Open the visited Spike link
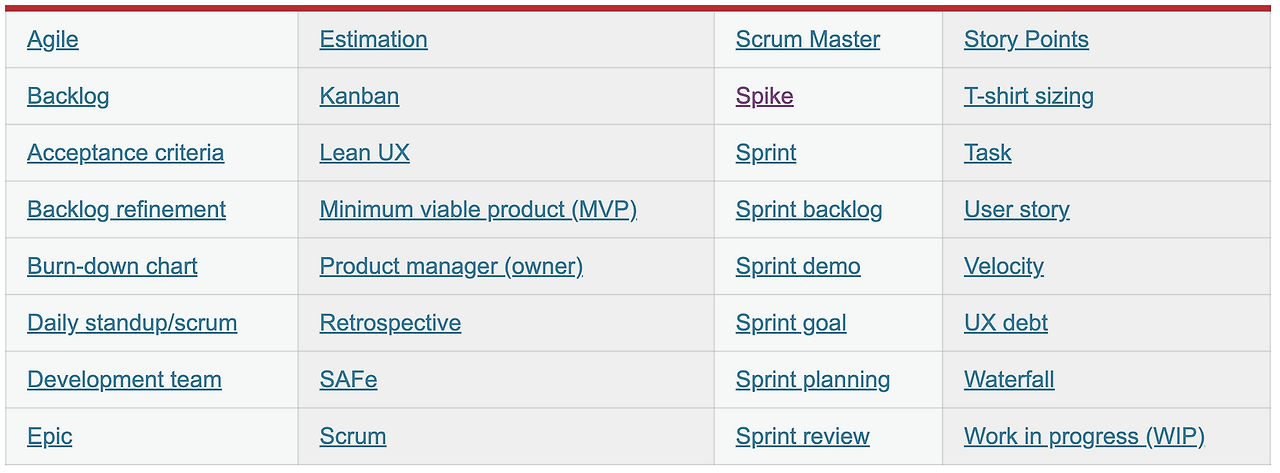1280x473 pixels. (764, 97)
